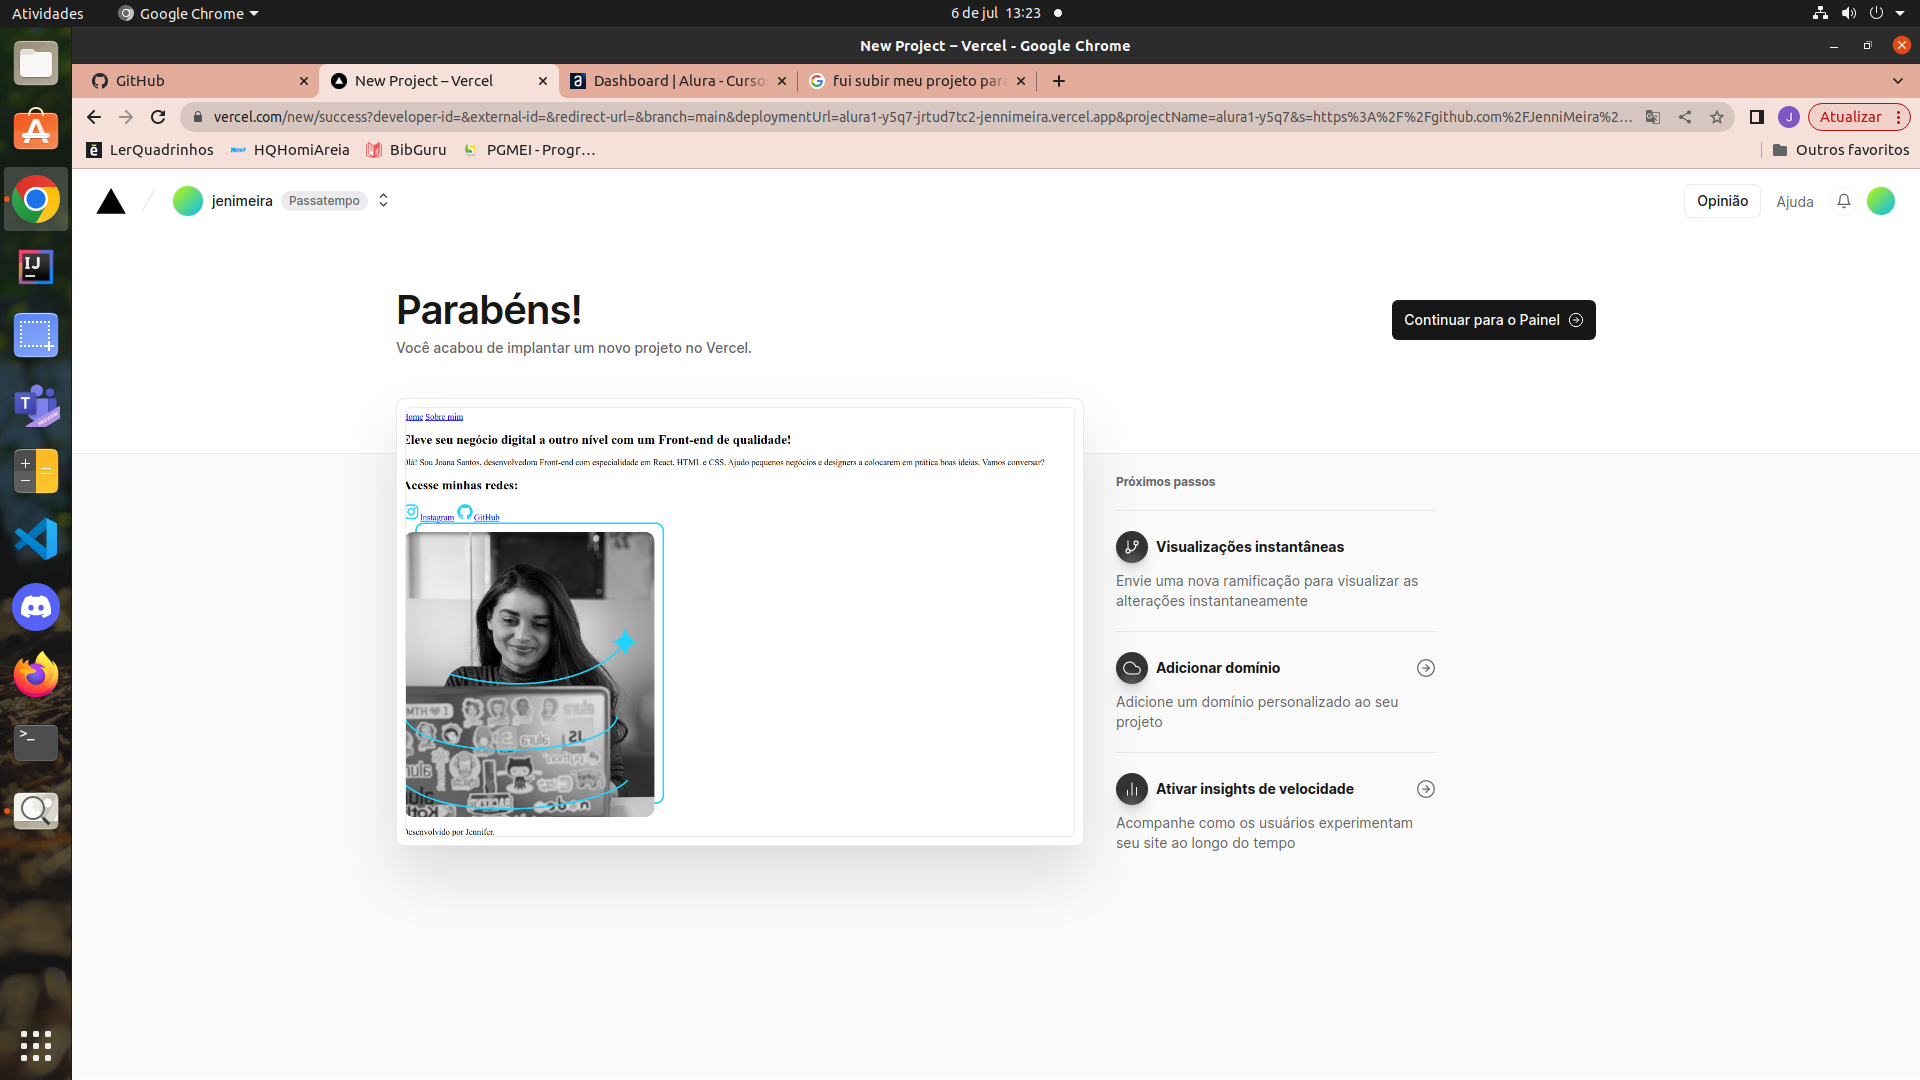Click Continuar para o Painel button

(1493, 319)
